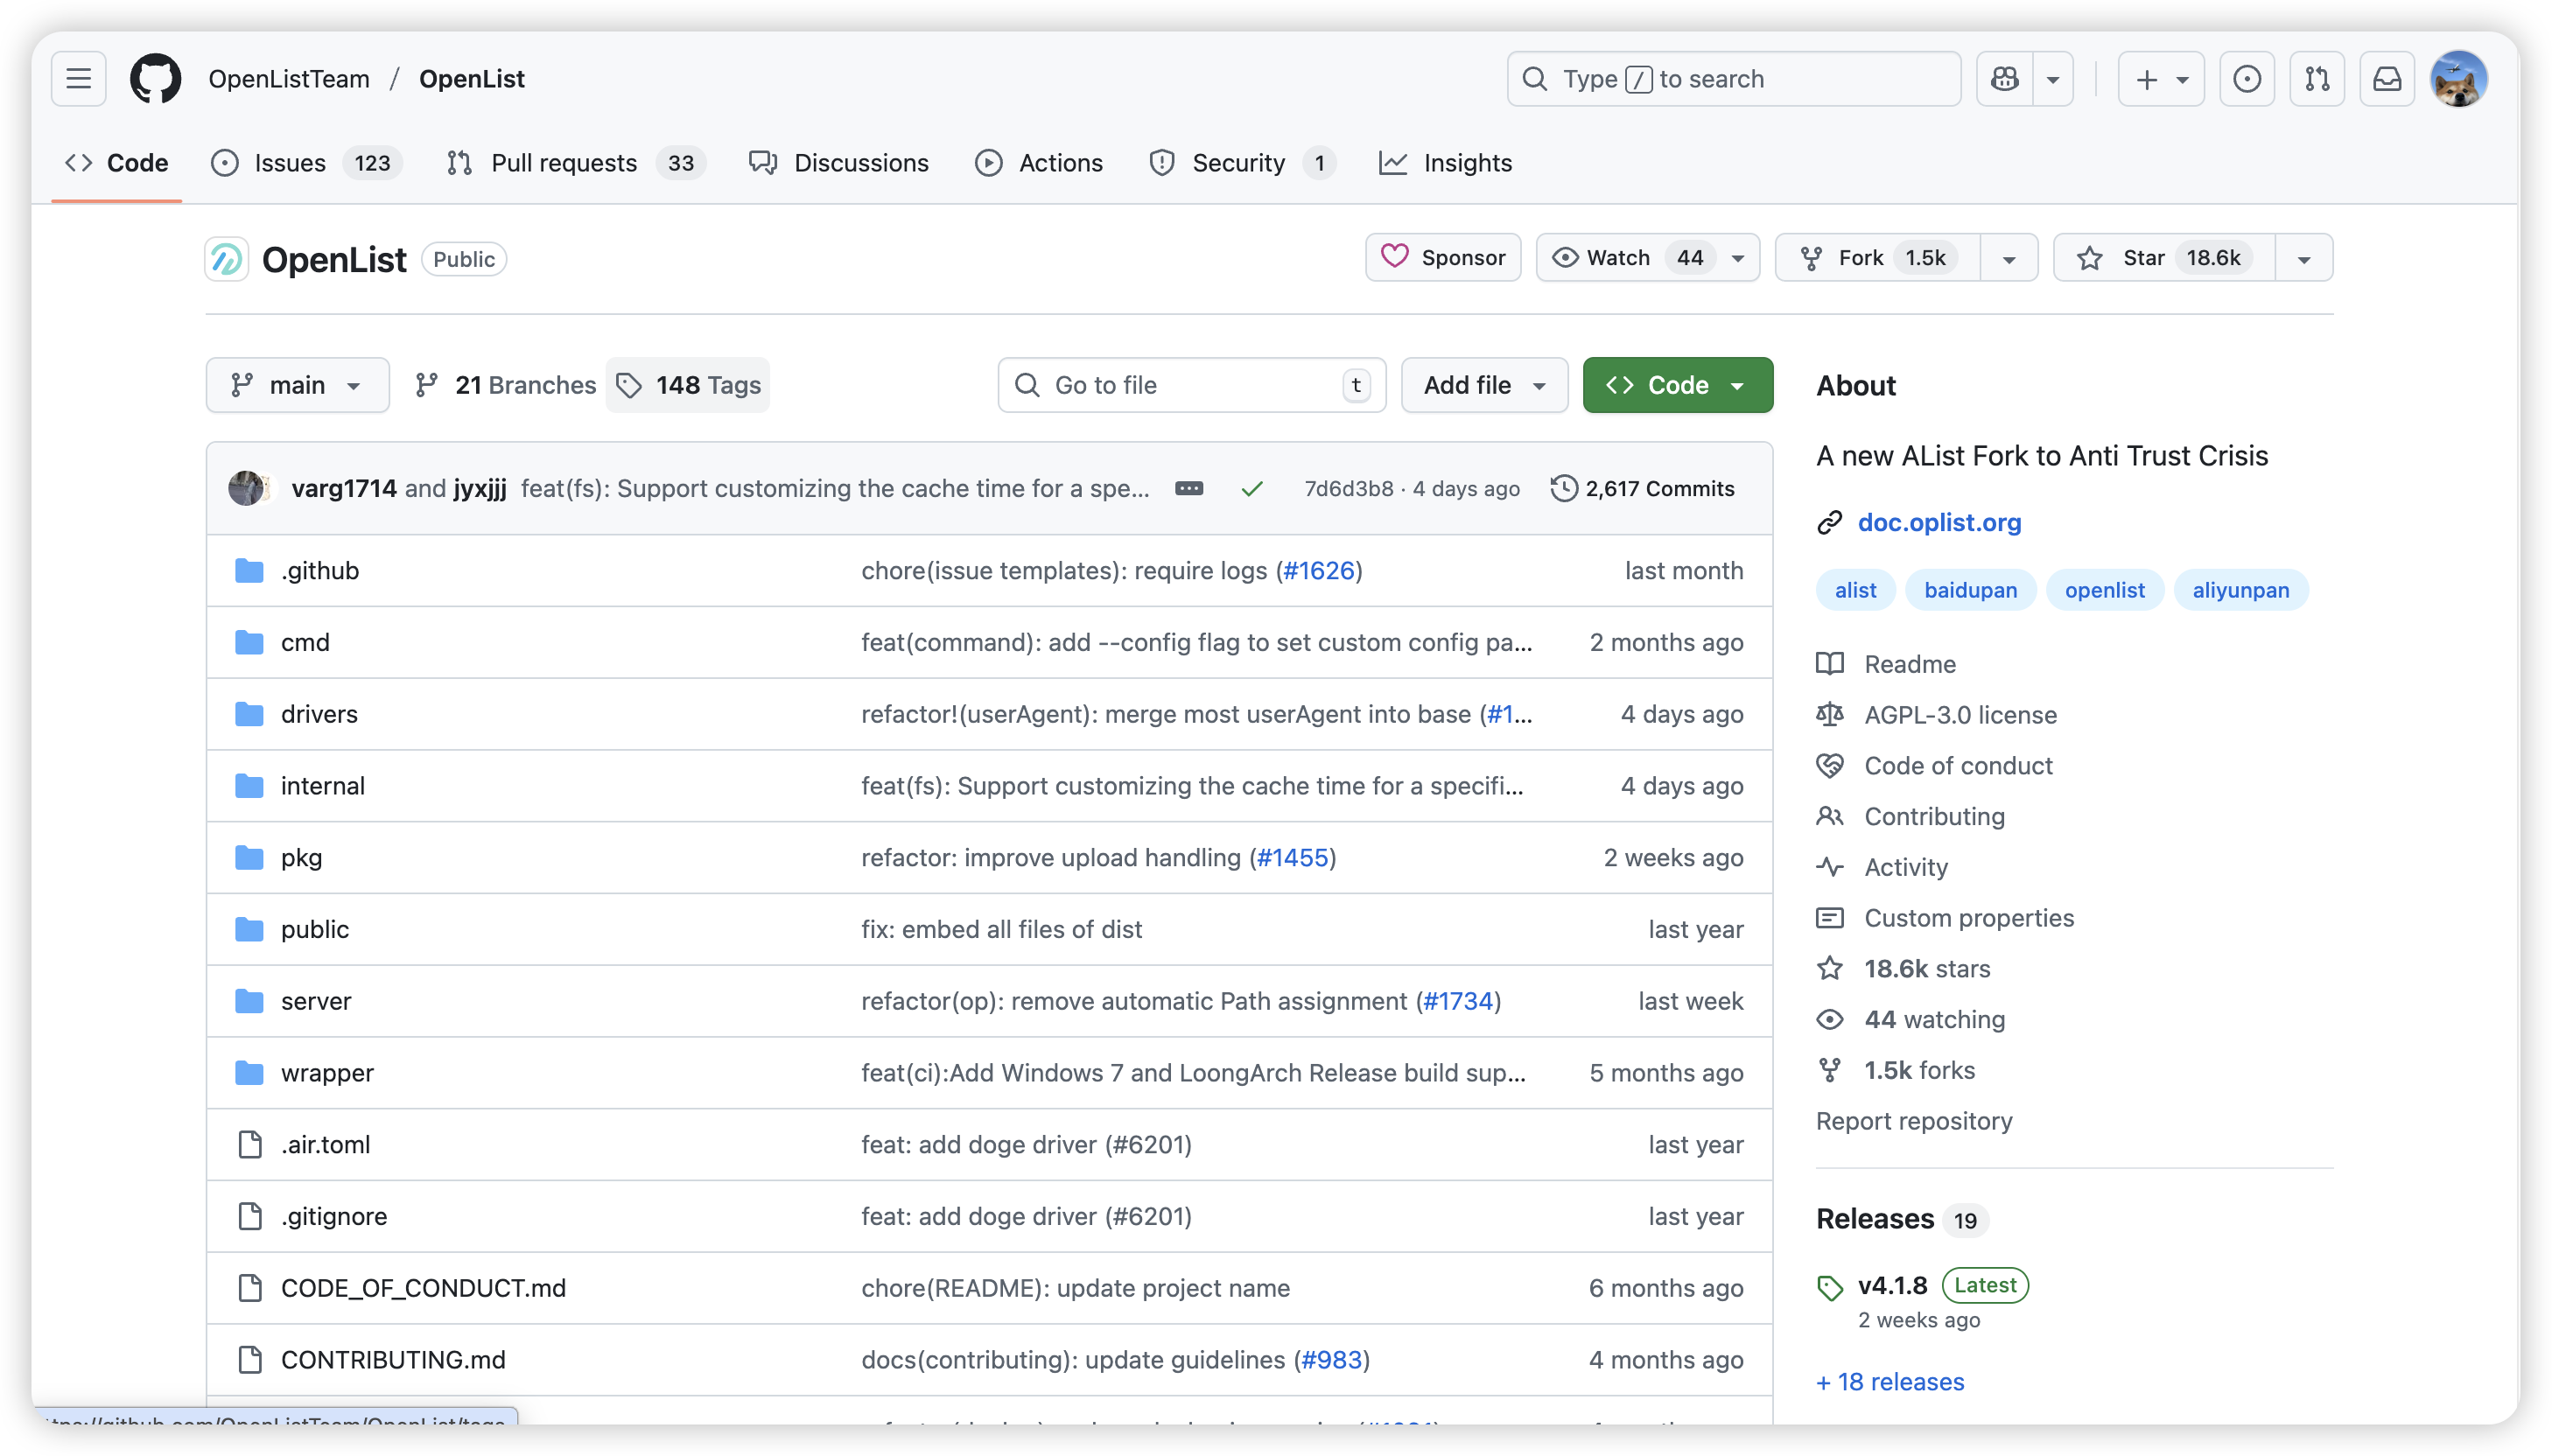The image size is (2552, 1456).
Task: Click the GitHub logo home icon
Action: point(156,79)
